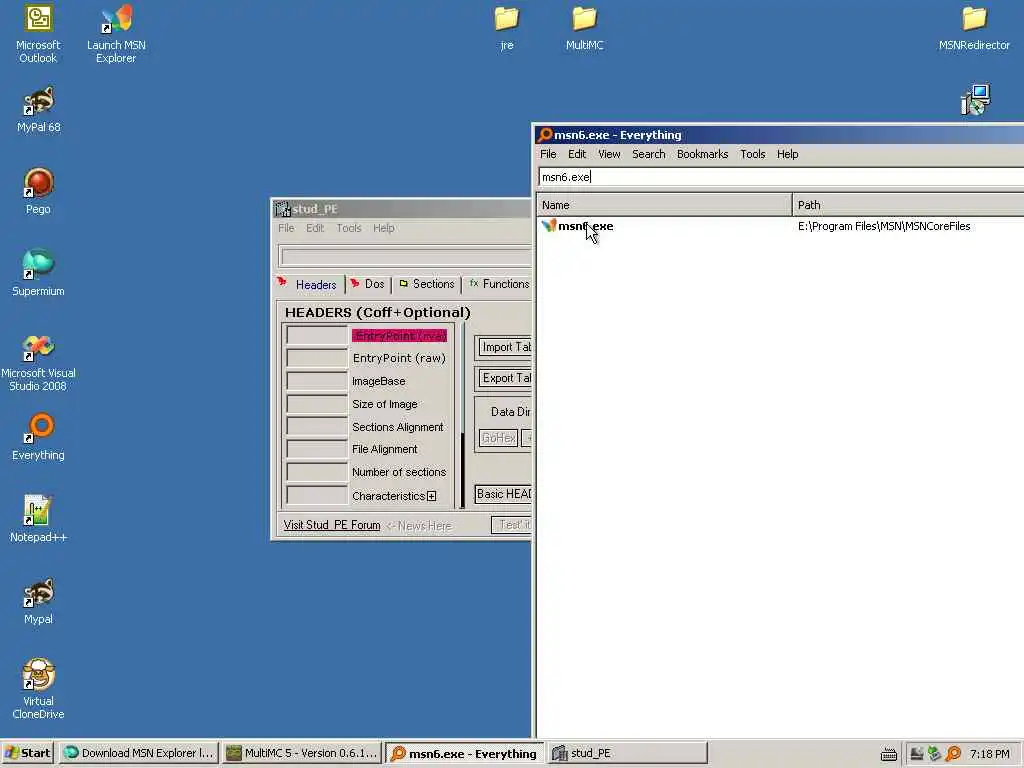Click the 7:18 PM taskbar clock
This screenshot has height=768, width=1024.
coord(989,754)
